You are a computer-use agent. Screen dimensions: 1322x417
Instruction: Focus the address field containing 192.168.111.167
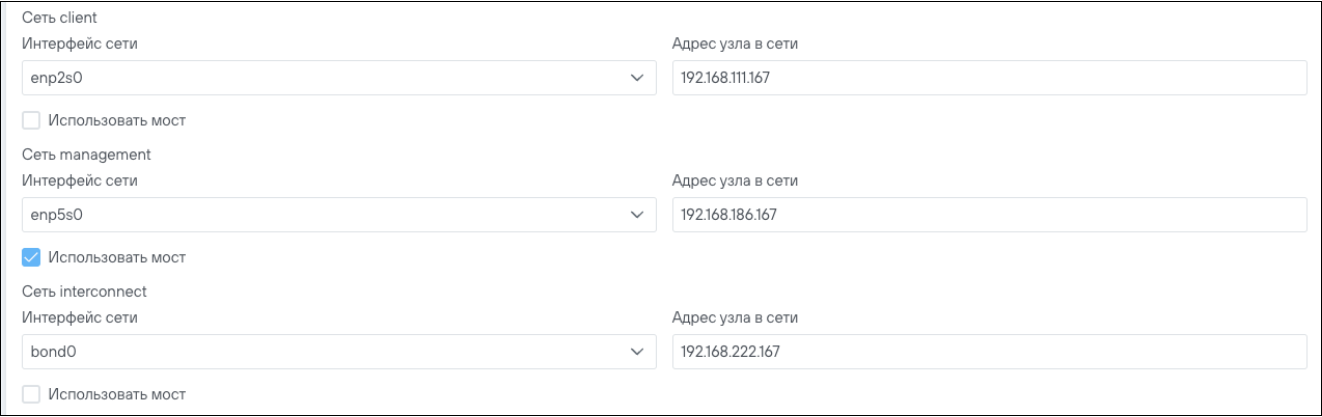pyautogui.click(x=988, y=78)
